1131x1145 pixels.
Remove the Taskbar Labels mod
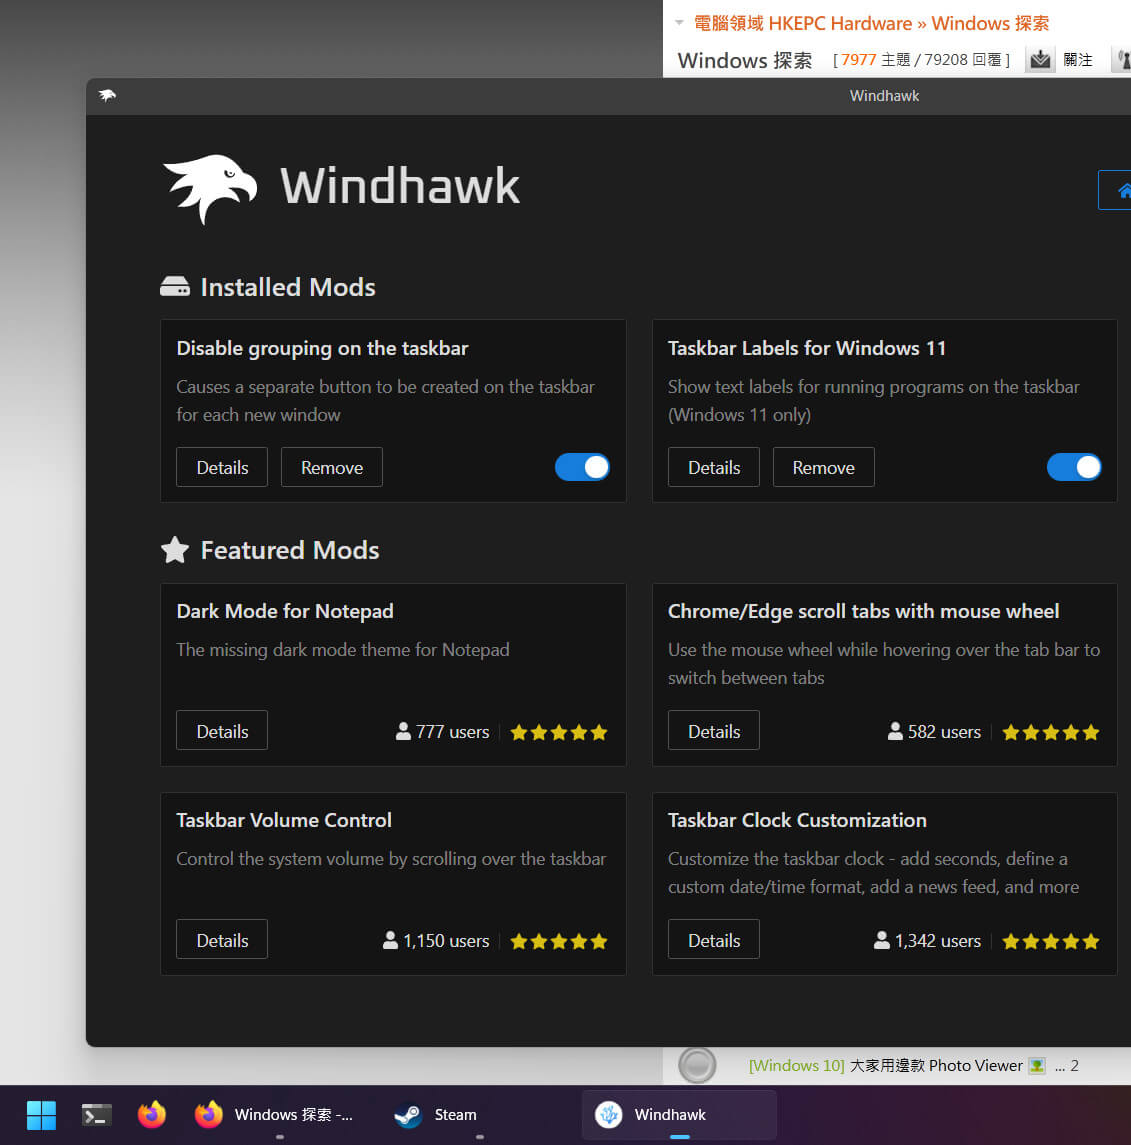pyautogui.click(x=823, y=467)
